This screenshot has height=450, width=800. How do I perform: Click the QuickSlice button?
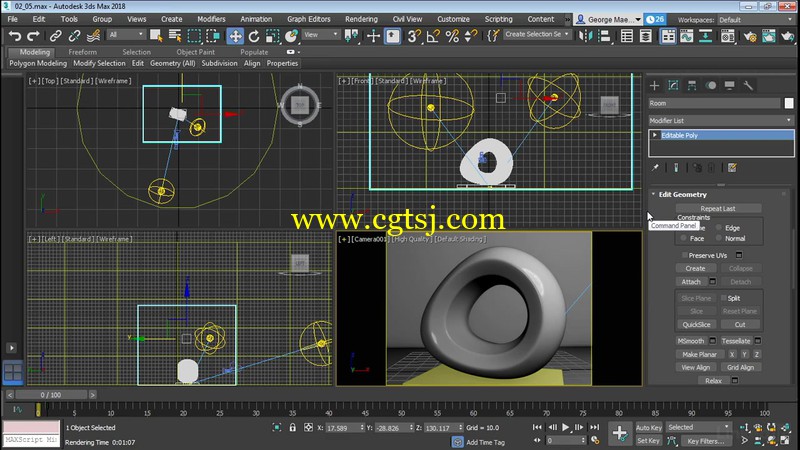696,324
